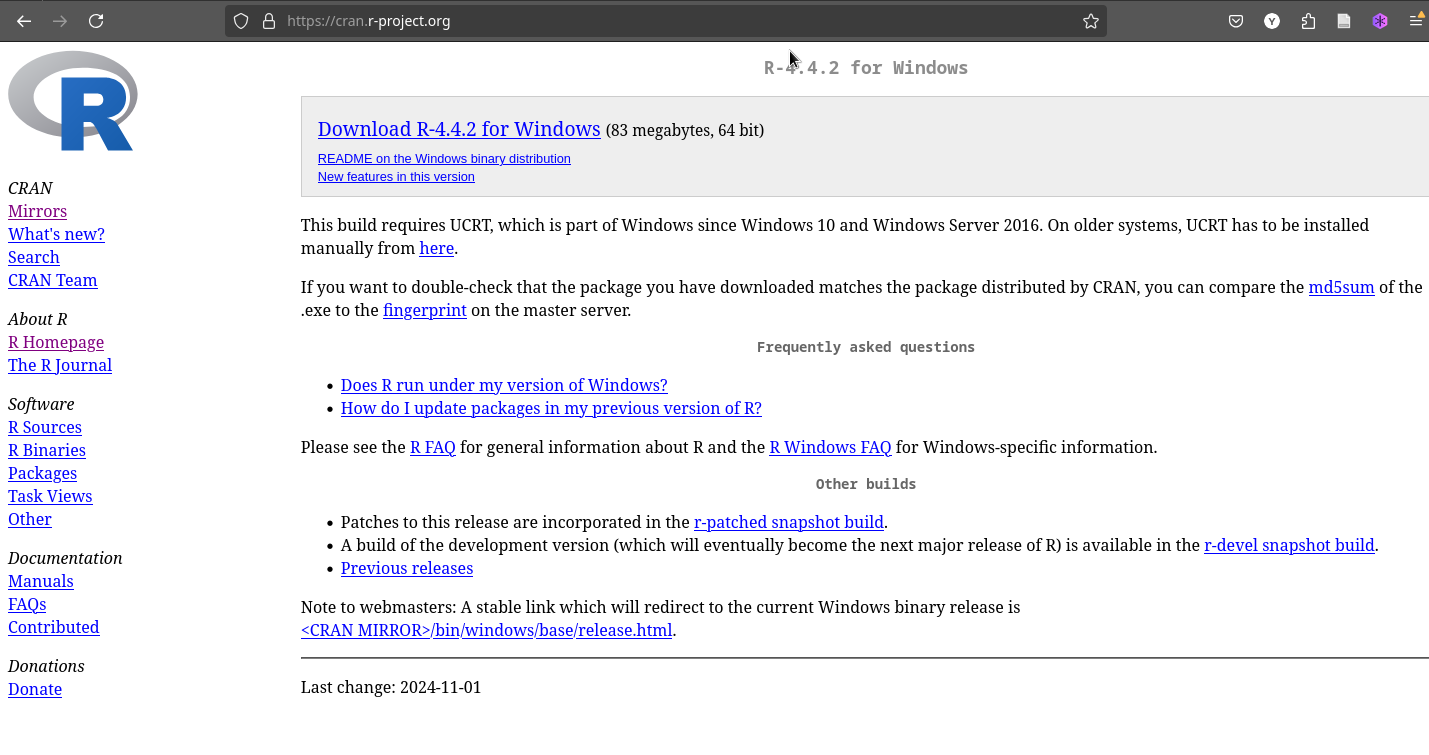Open the R Homepage sidebar link
1429x755 pixels.
coord(56,342)
